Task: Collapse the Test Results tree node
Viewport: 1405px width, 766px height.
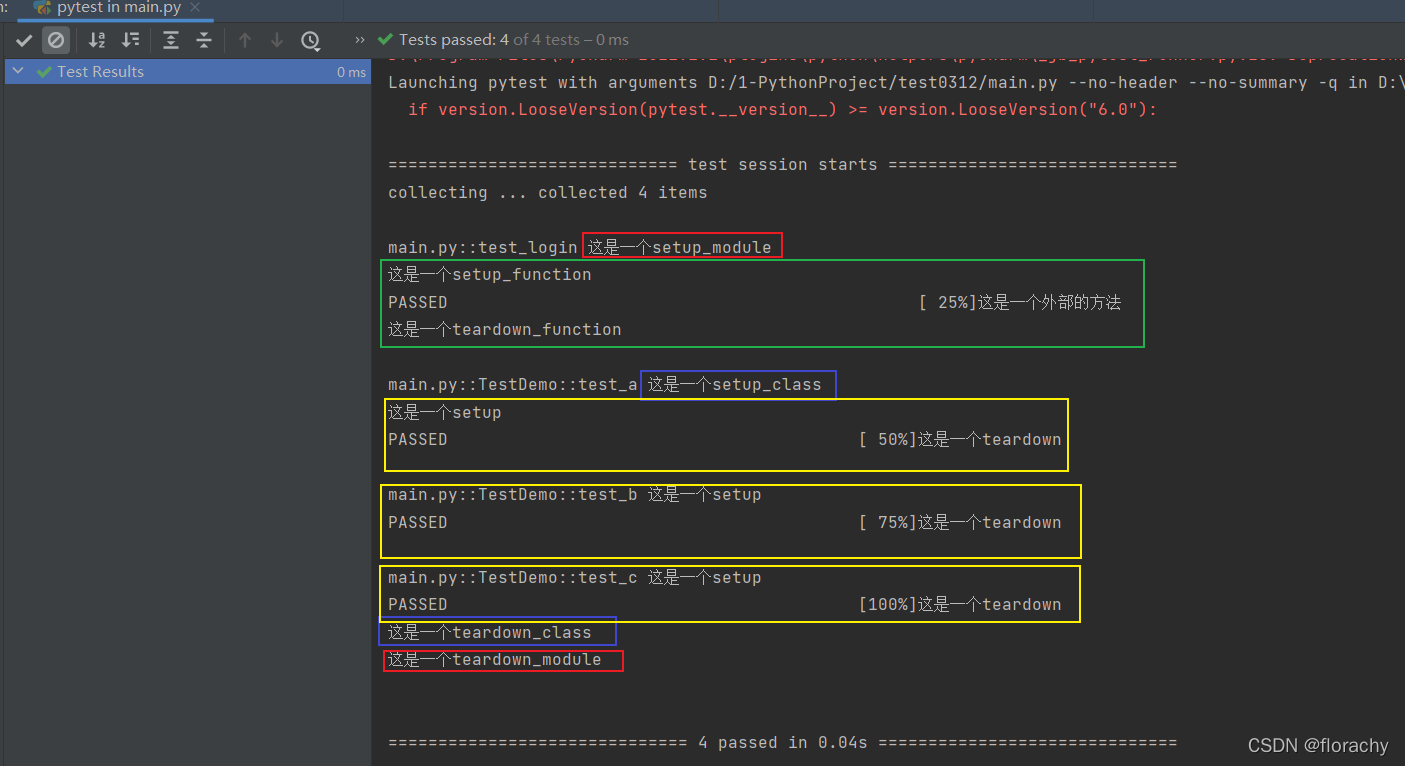Action: [18, 72]
